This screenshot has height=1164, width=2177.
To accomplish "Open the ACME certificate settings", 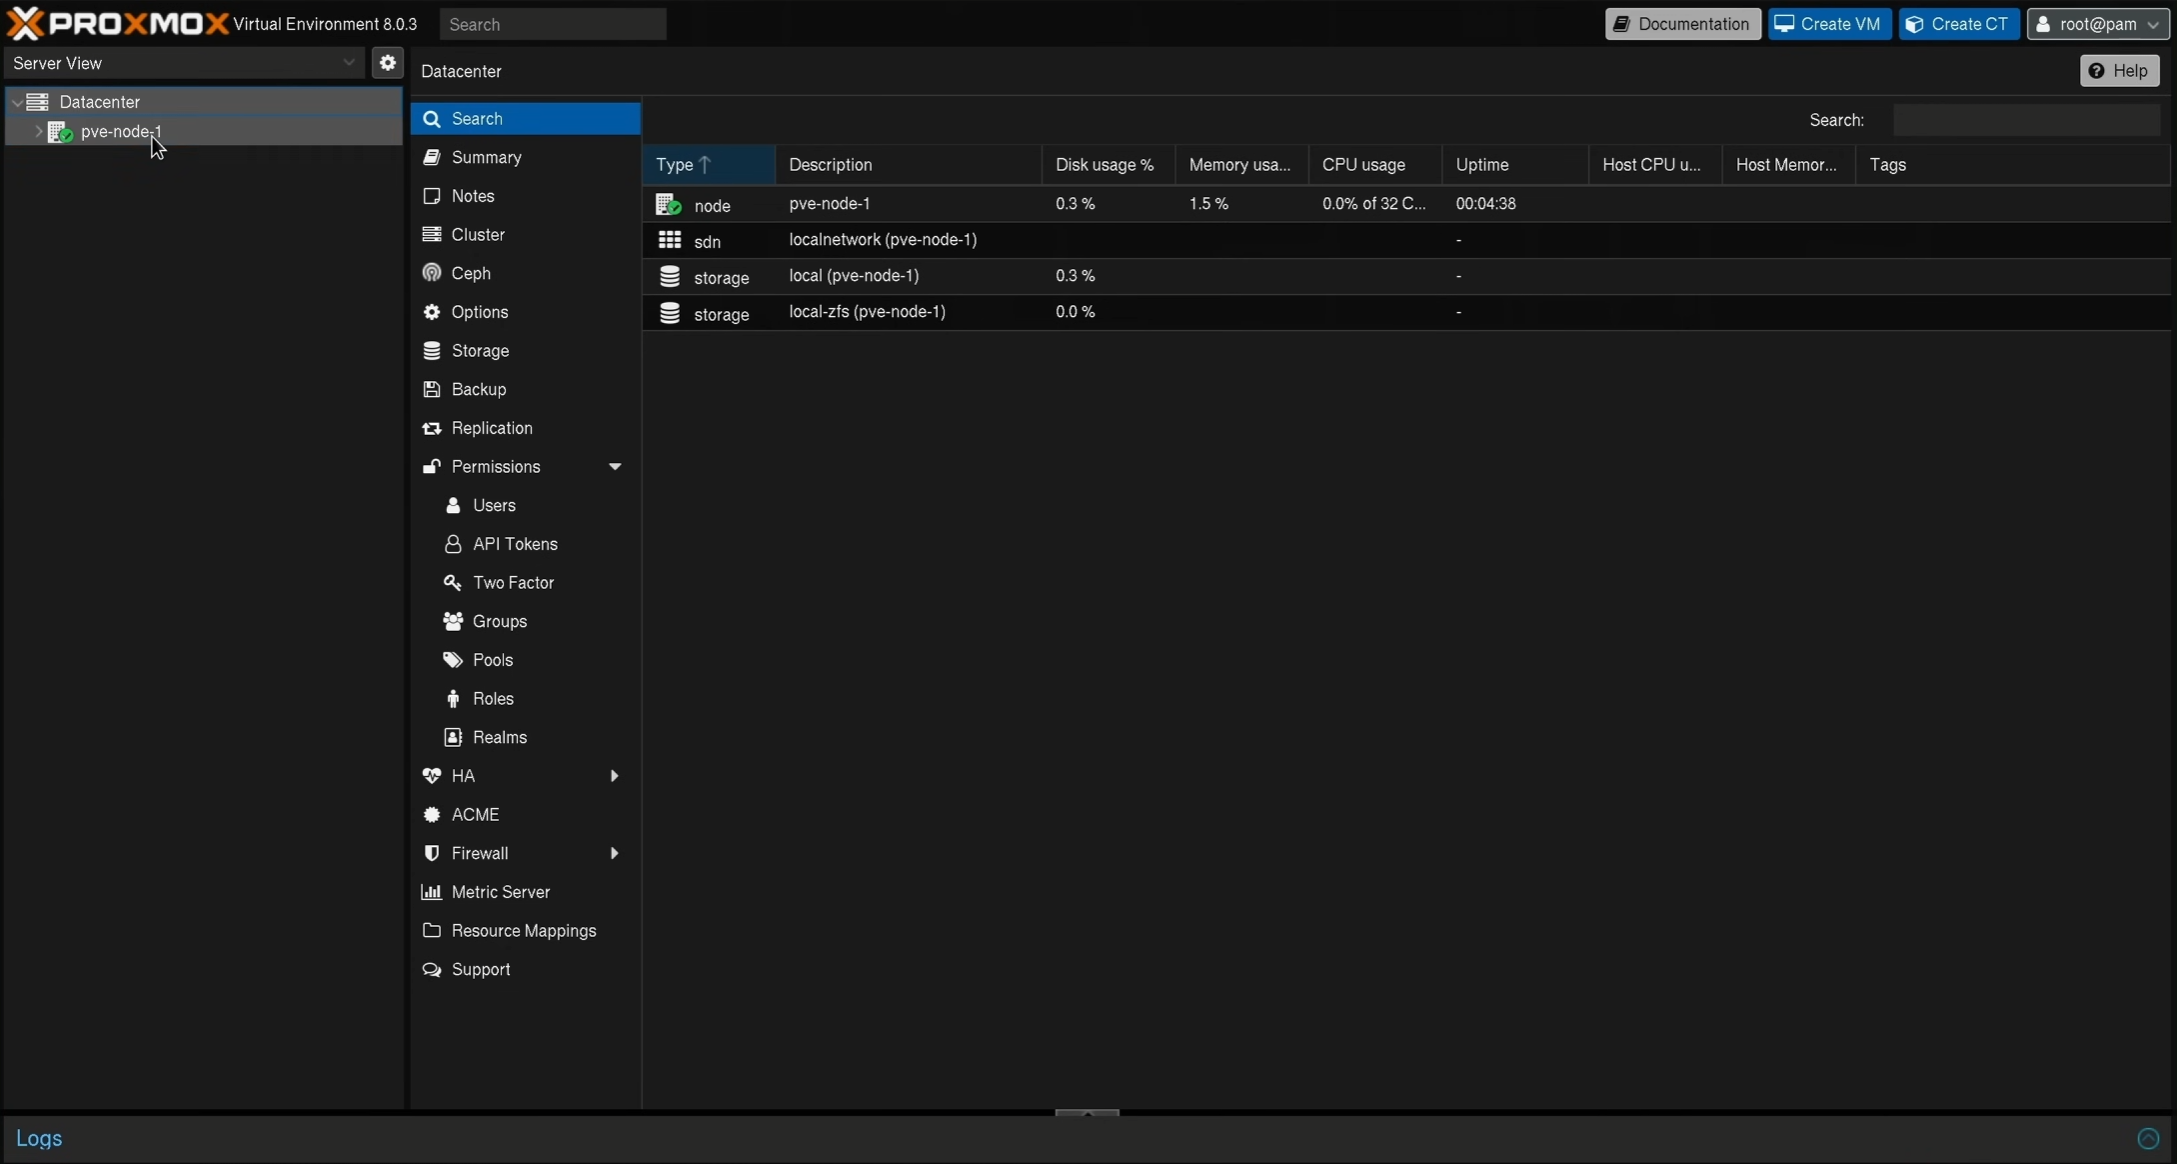I will (474, 815).
